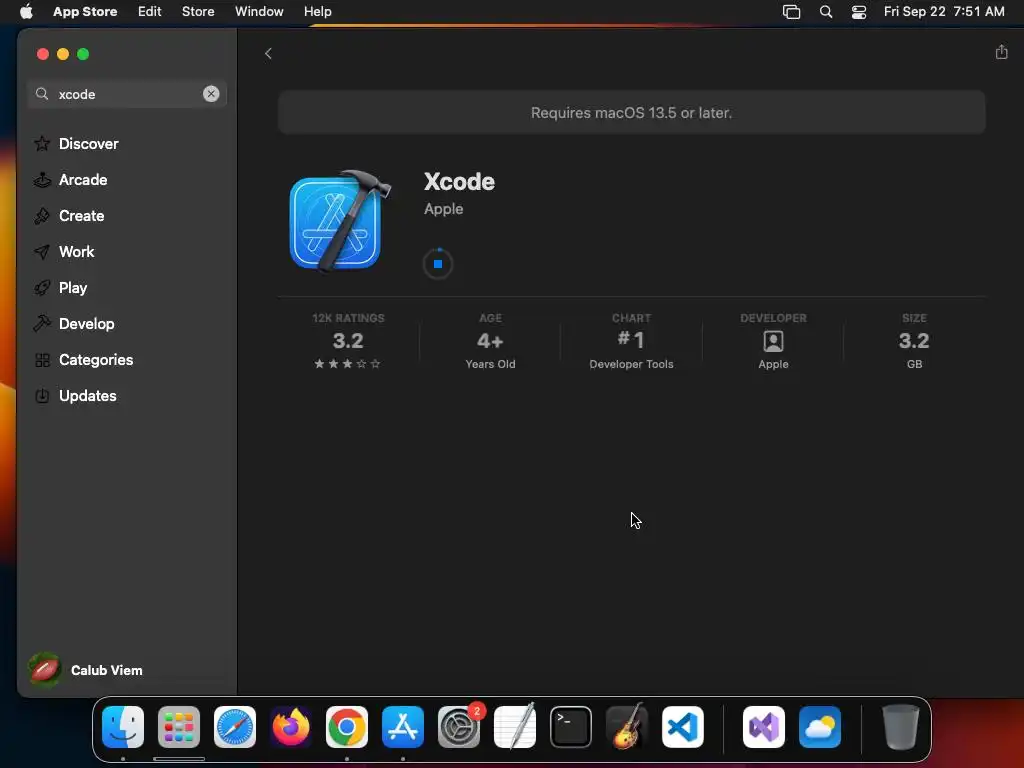The image size is (1024, 768).
Task: Launch Terminal from the Dock
Action: click(571, 727)
